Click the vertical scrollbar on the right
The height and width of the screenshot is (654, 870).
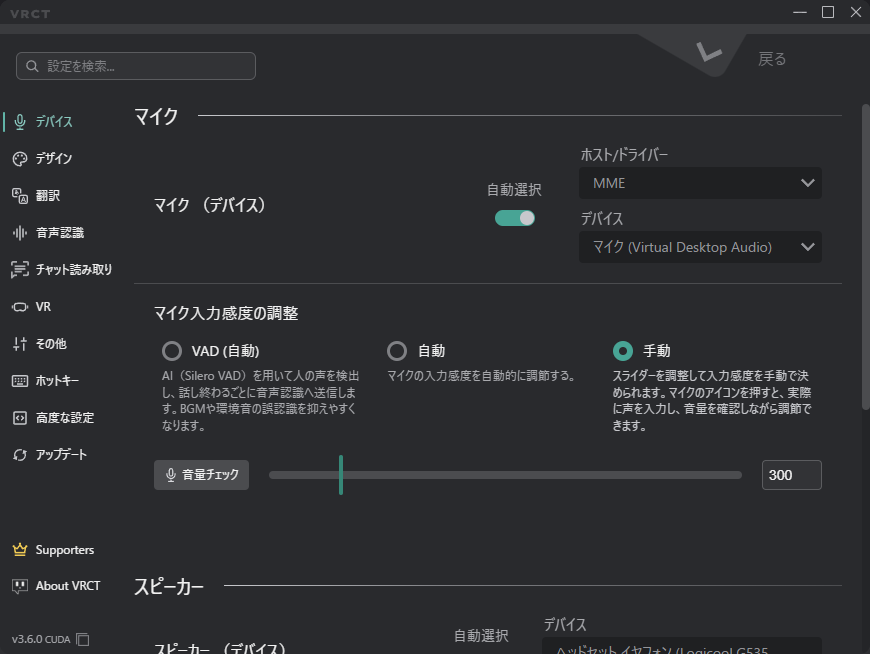coord(866,257)
